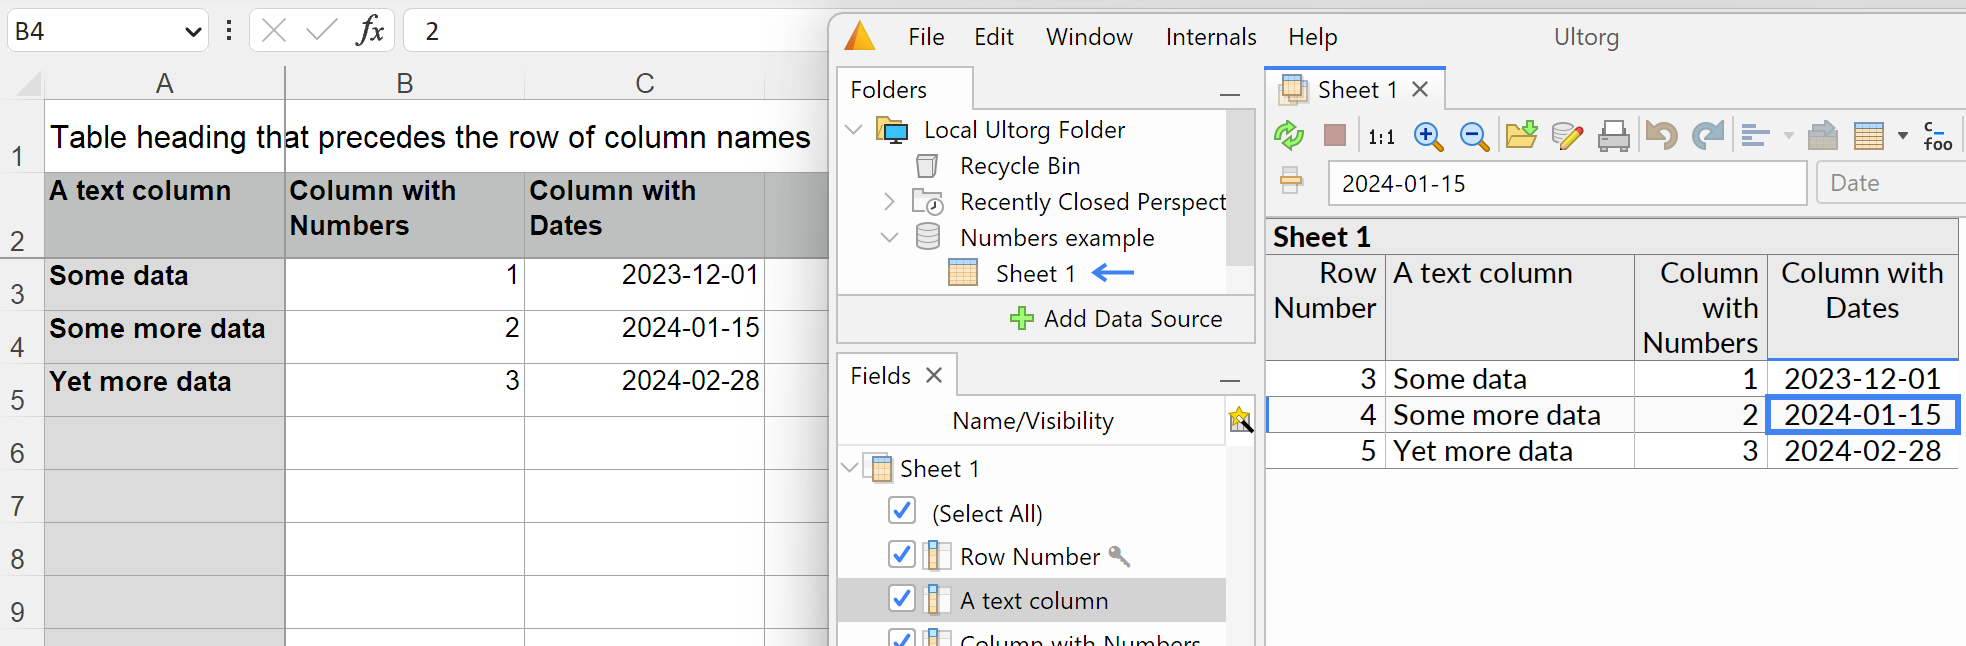Viewport: 1966px width, 646px height.
Task: Click Excel column B header
Action: [x=404, y=83]
